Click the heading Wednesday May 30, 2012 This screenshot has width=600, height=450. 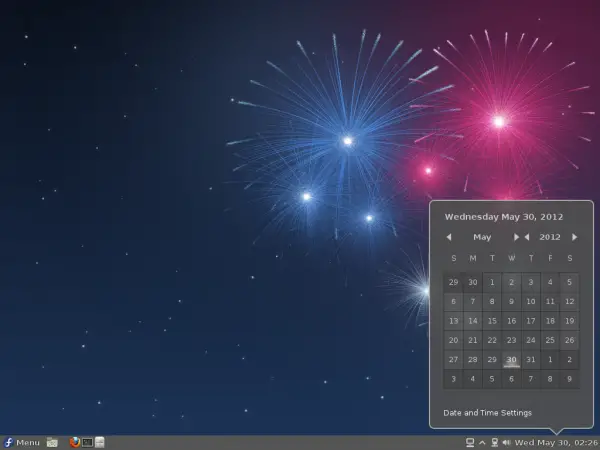pyautogui.click(x=504, y=217)
